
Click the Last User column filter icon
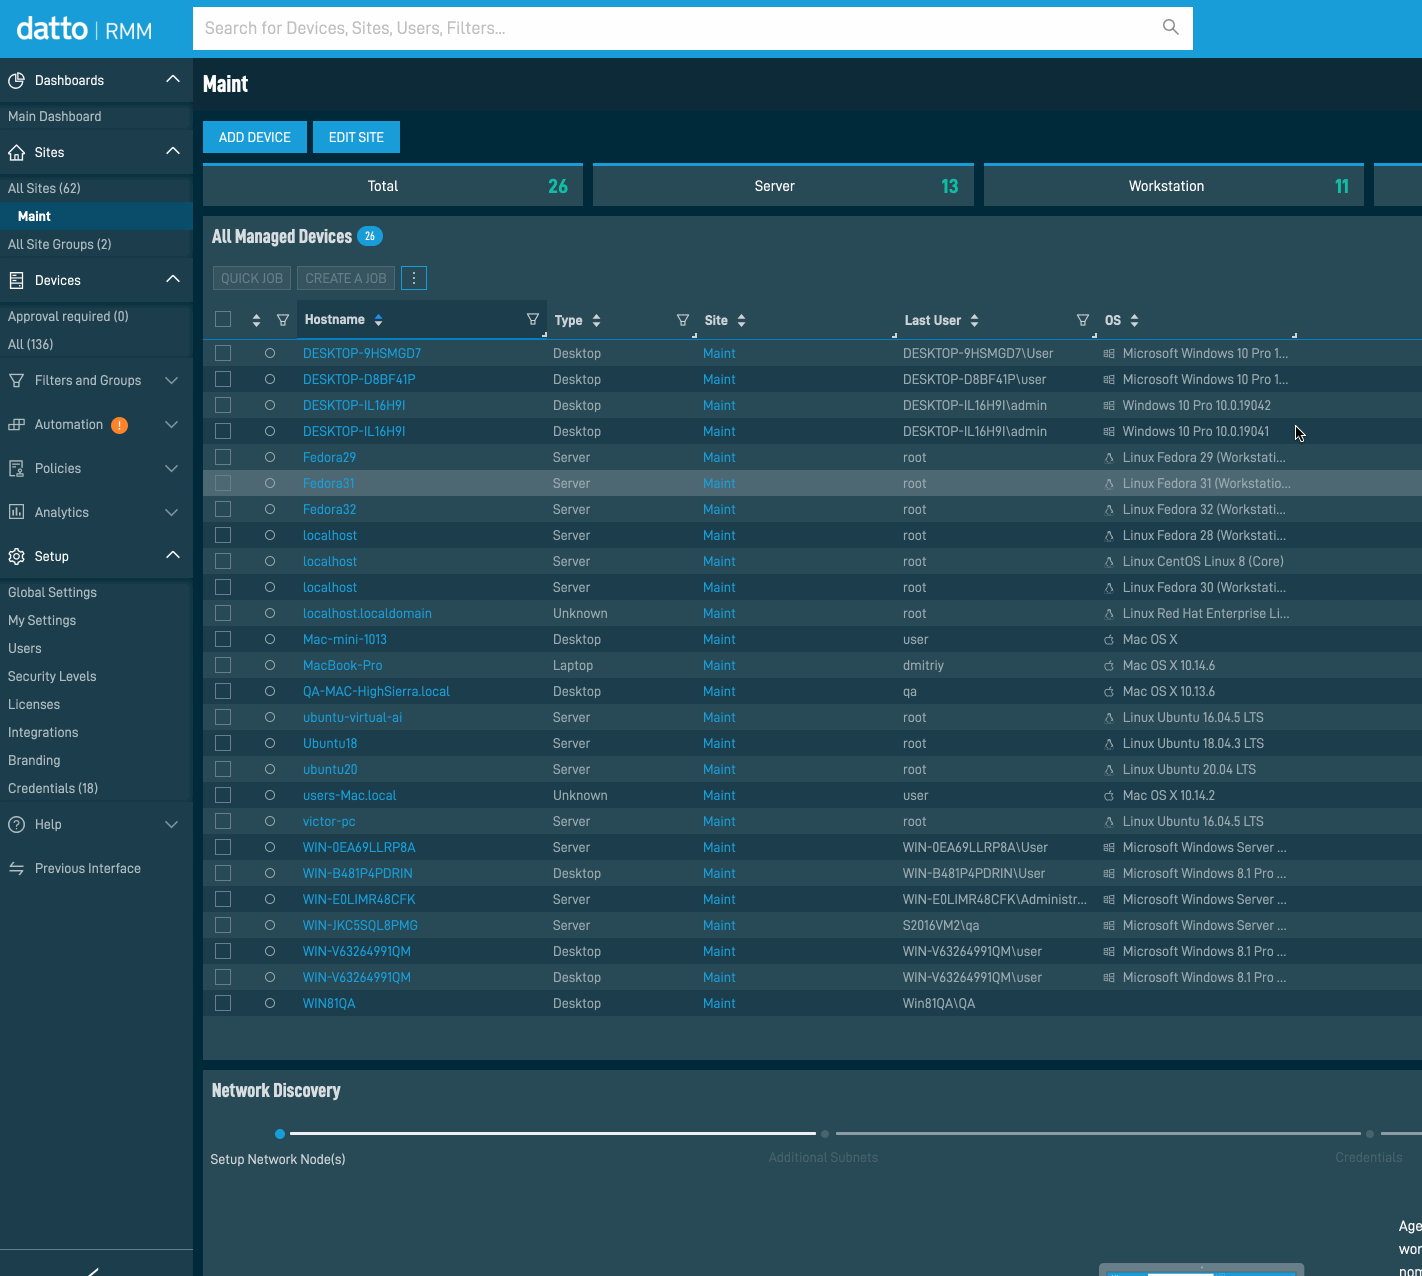click(1083, 320)
